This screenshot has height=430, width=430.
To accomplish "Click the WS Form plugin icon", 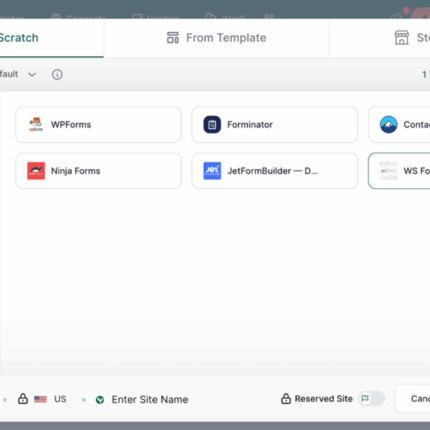I will point(388,171).
